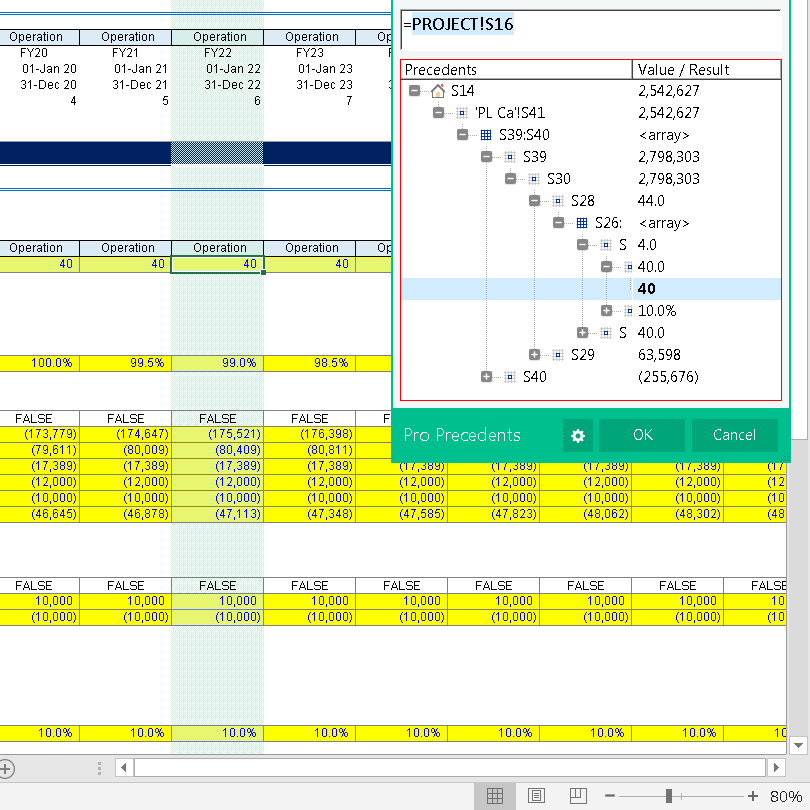Click the =PROJECT!S16 formula field

(x=590, y=29)
